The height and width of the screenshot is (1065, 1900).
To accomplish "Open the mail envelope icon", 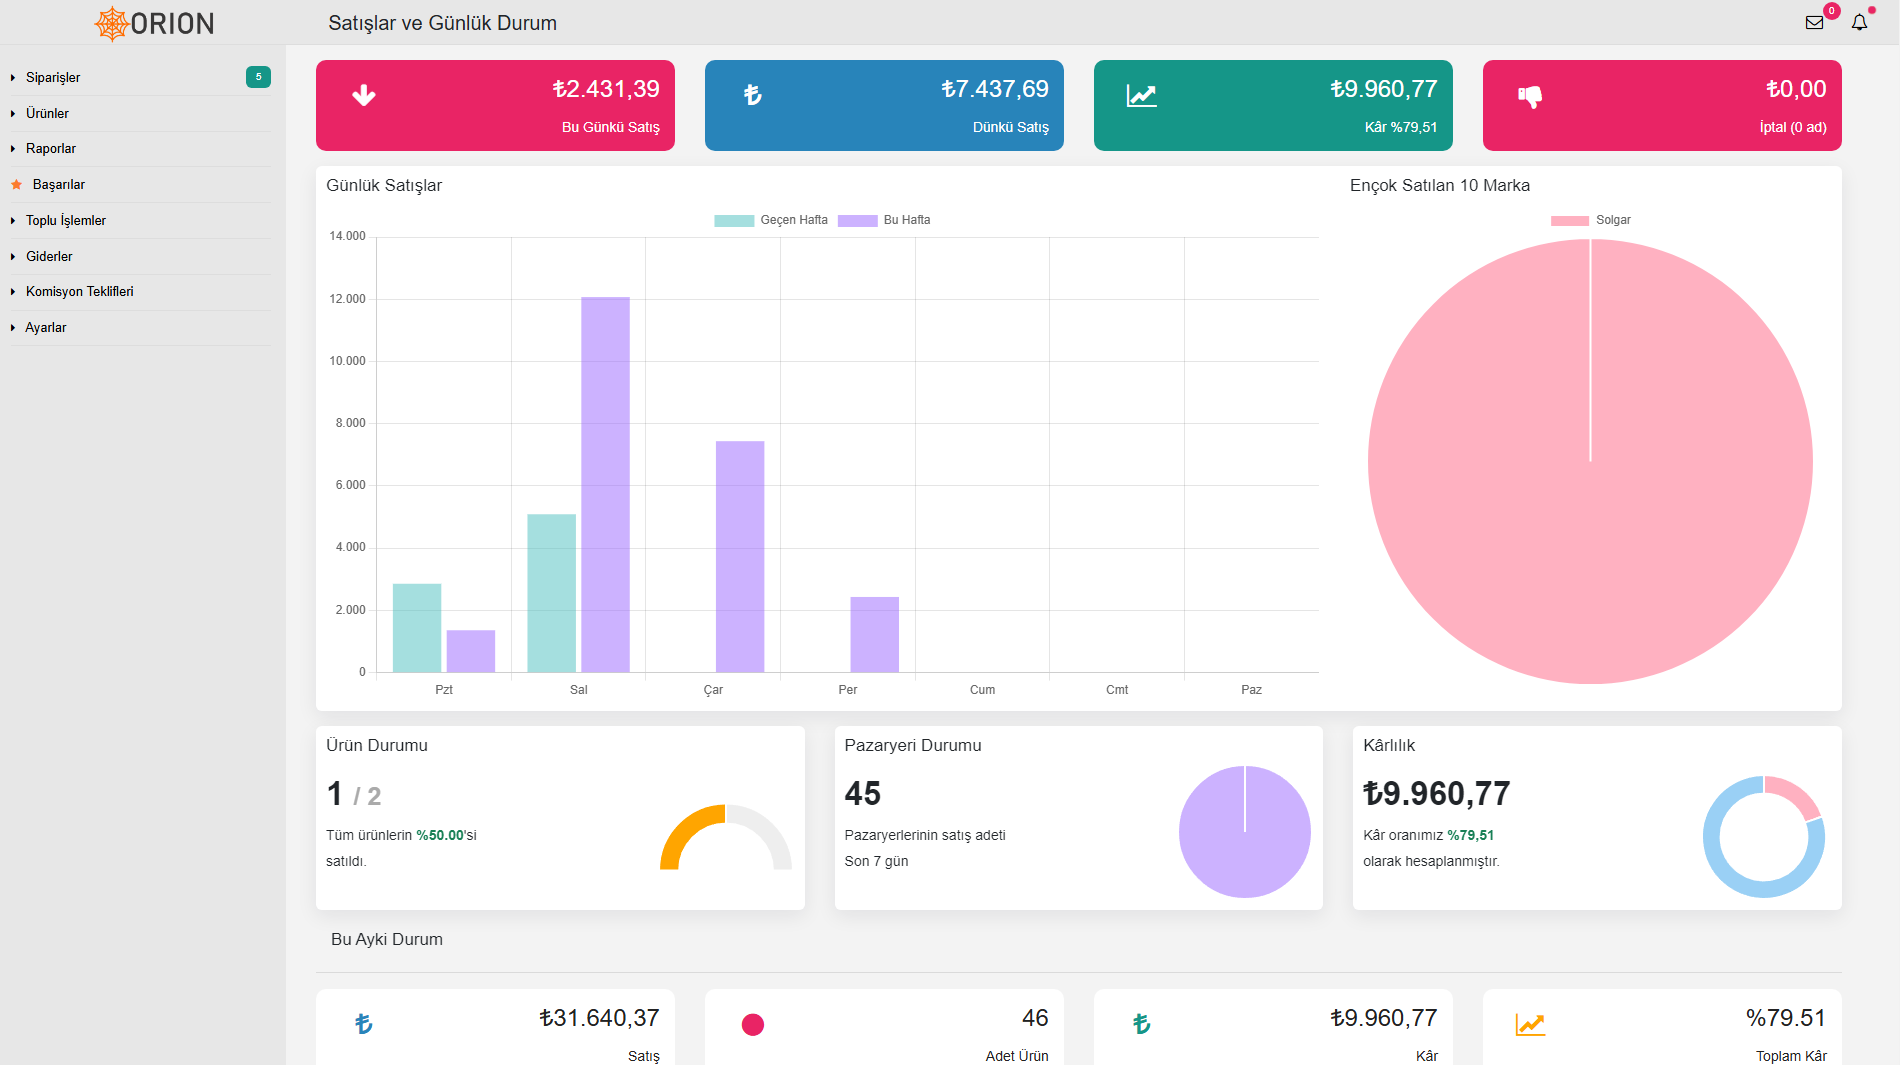I will 1814,22.
